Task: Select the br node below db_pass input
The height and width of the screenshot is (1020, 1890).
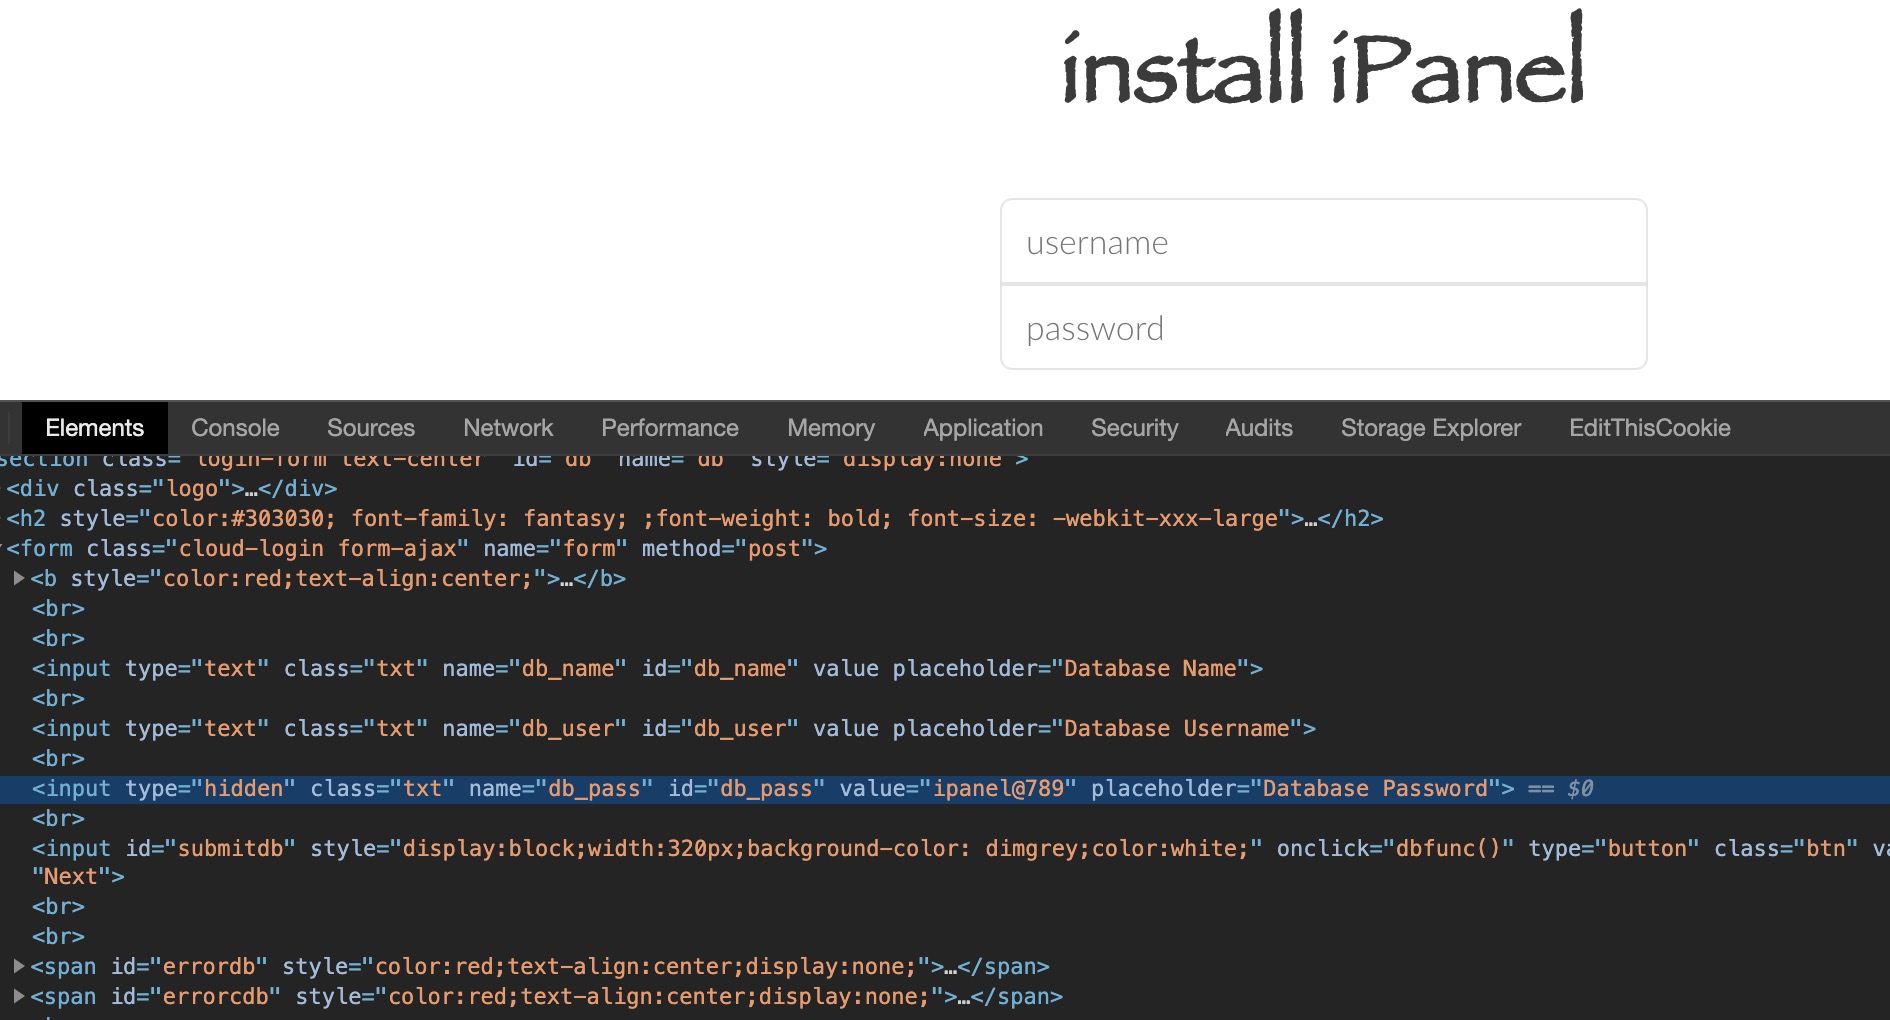Action: [58, 818]
